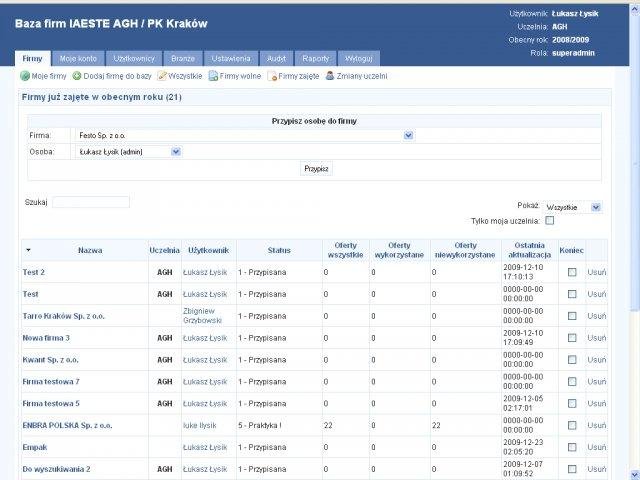Open the Nowa firma 3 company link
Viewport: 640px width, 480px height.
tap(46, 338)
